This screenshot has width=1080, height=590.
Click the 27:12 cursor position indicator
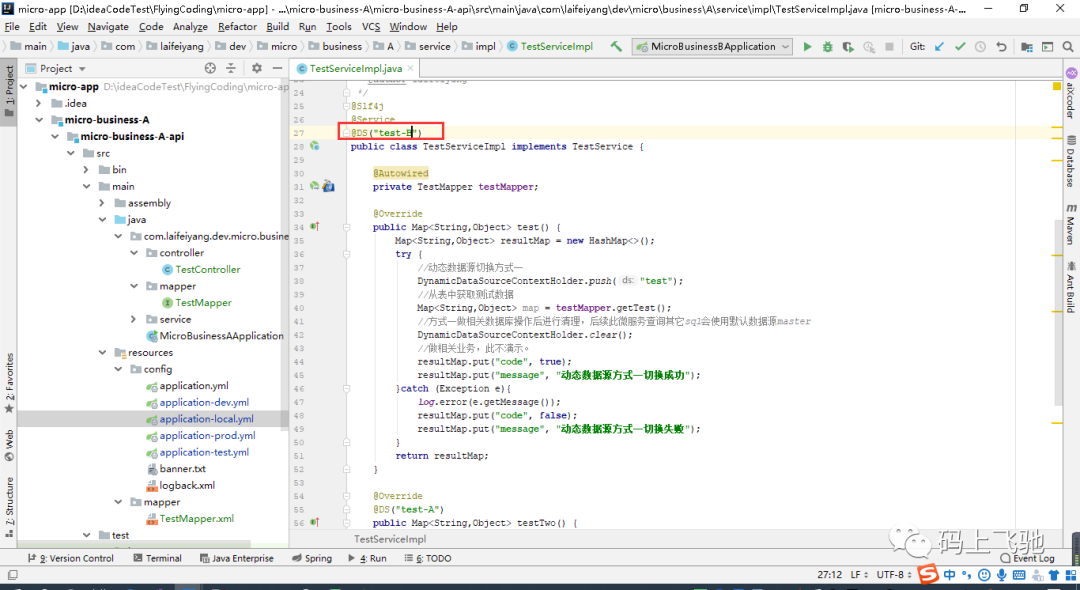(829, 574)
